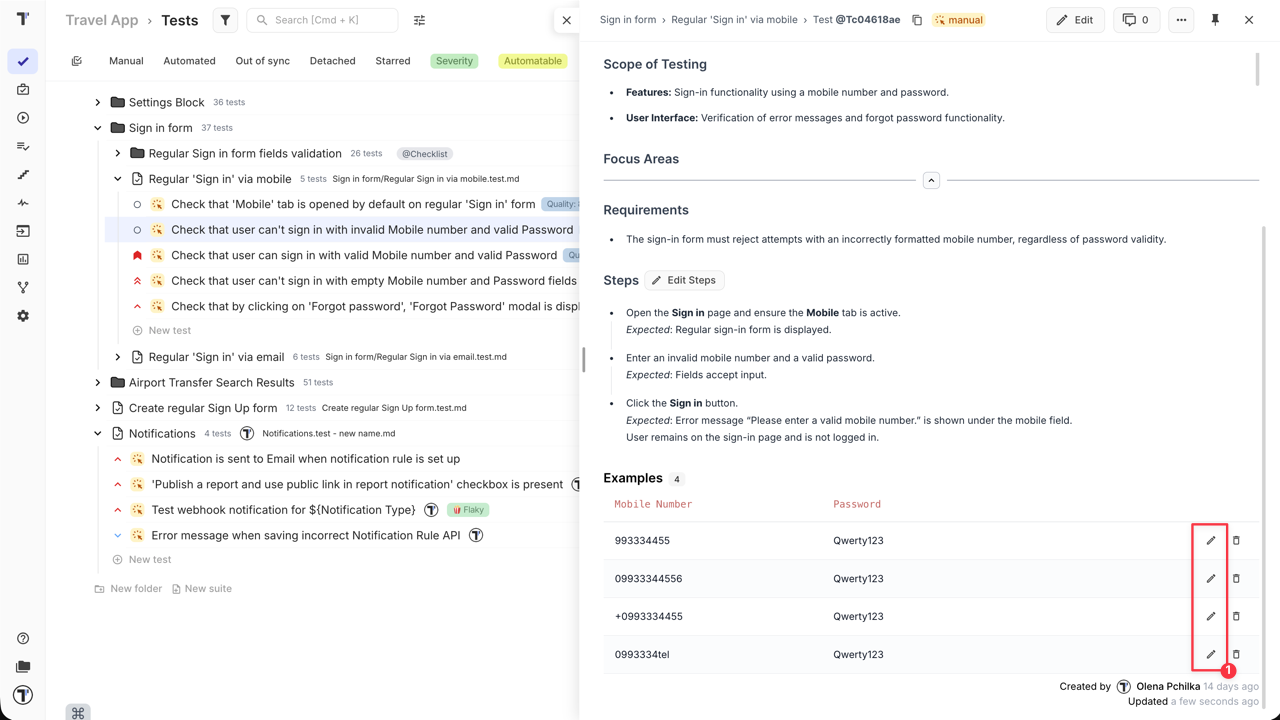Click the Edit button in header
Screen dimensions: 1280x720
point(1075,20)
